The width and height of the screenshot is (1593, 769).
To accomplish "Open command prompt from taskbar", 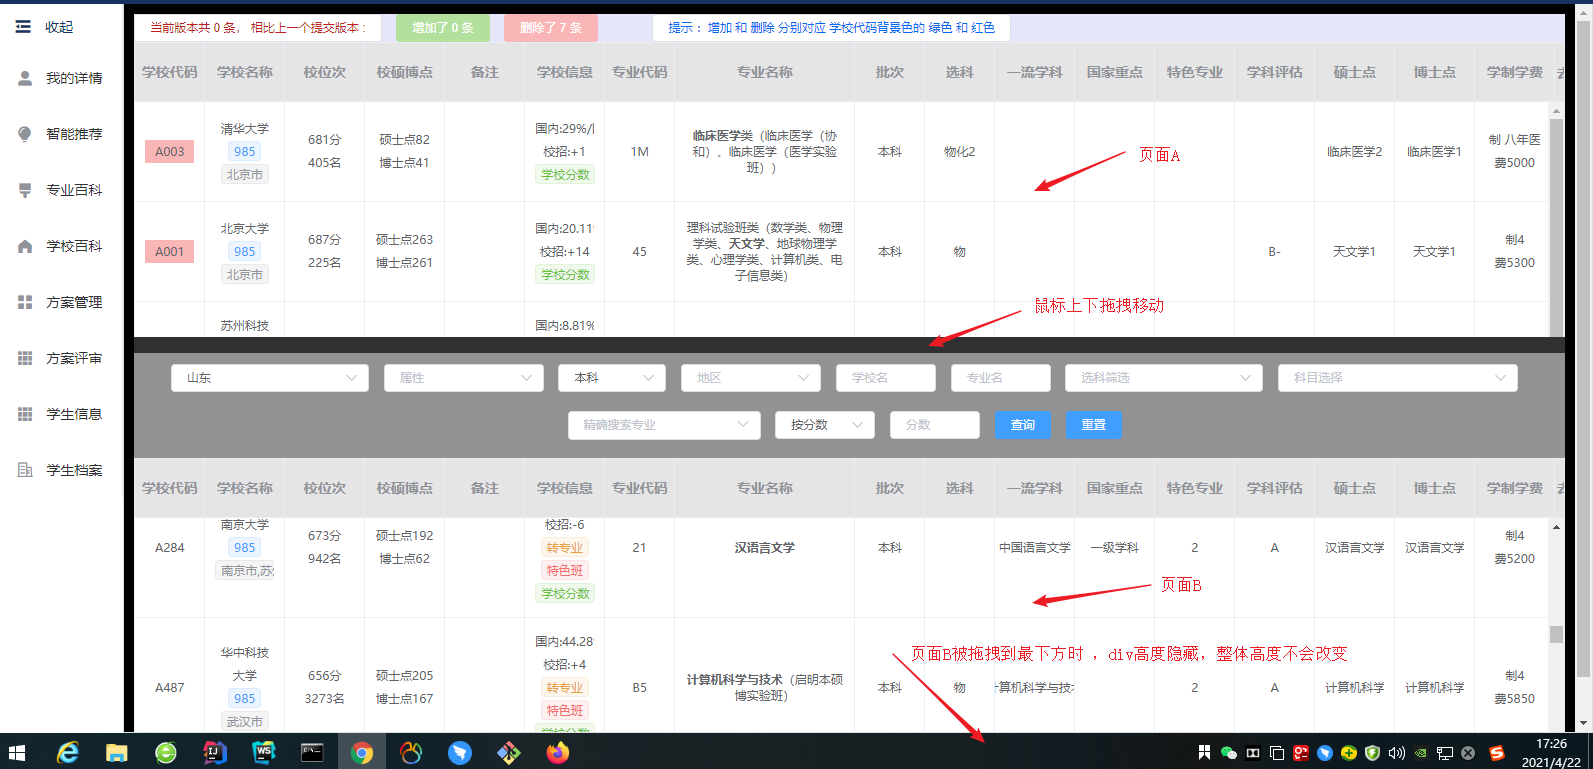I will pyautogui.click(x=313, y=752).
